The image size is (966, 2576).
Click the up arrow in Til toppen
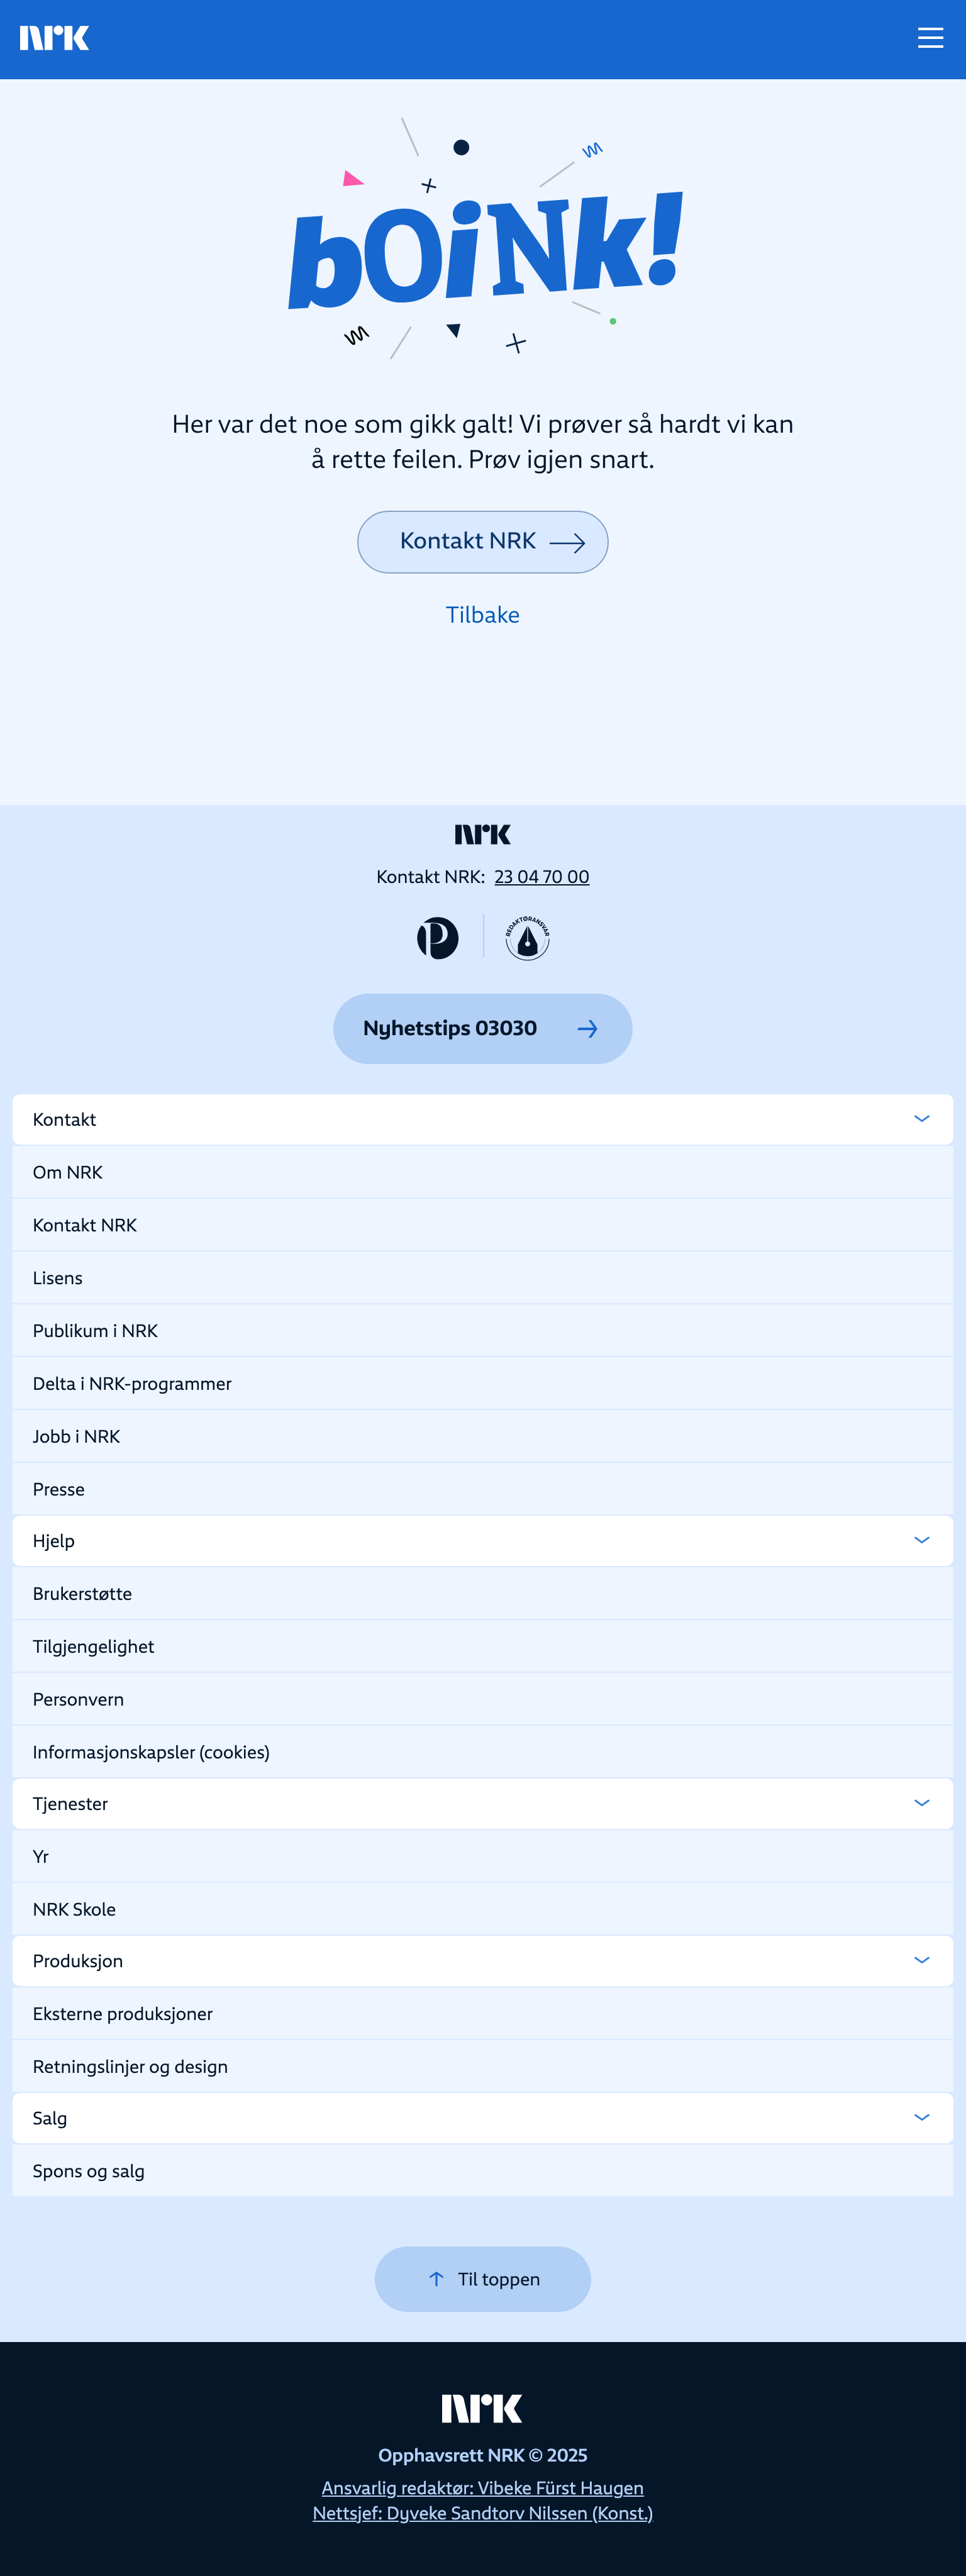436,2279
